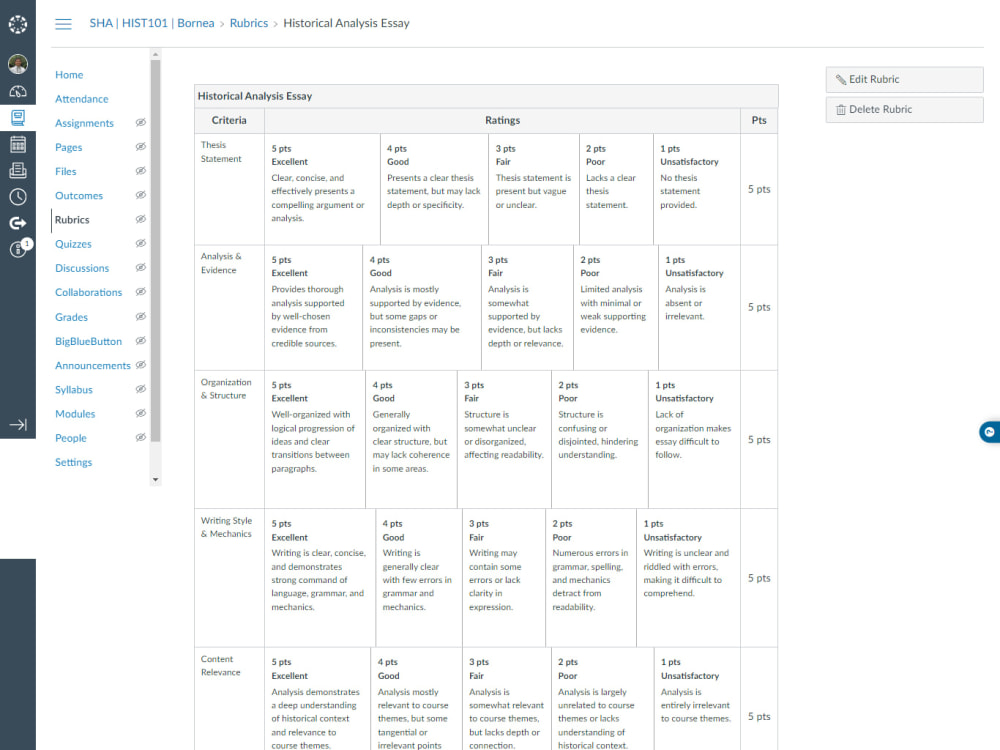Click Thesis Statement Excellent 5 pts rating
The image size is (1000, 750).
point(322,189)
